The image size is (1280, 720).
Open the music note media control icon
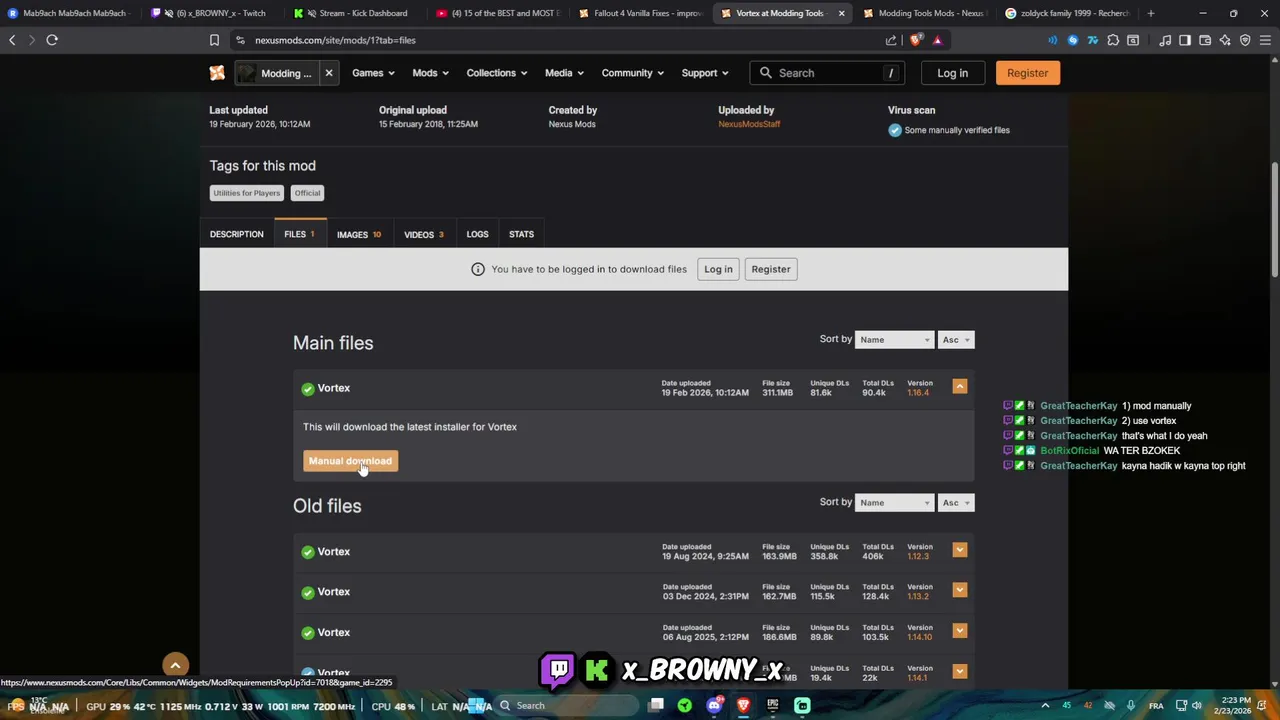coord(1165,40)
